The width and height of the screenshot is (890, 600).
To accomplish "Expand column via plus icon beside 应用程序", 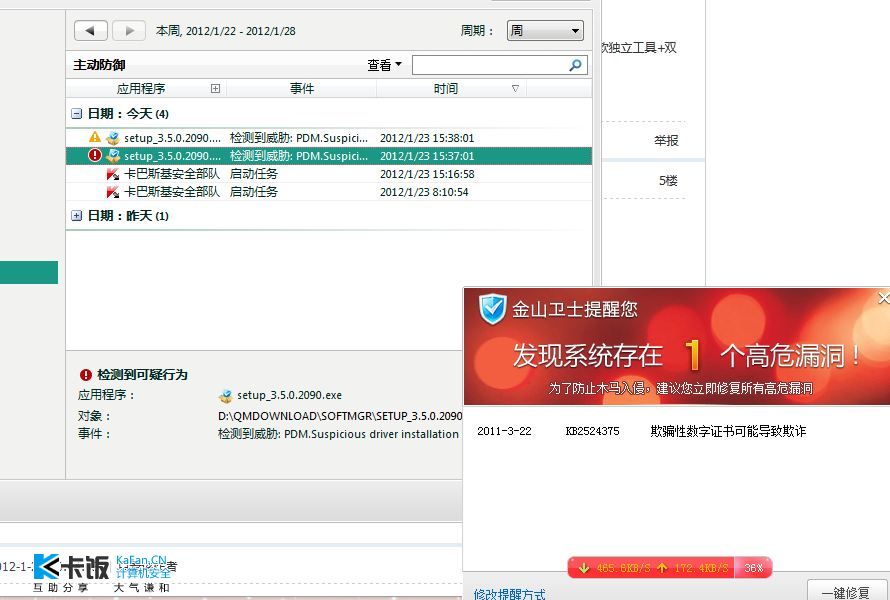I will [x=215, y=89].
